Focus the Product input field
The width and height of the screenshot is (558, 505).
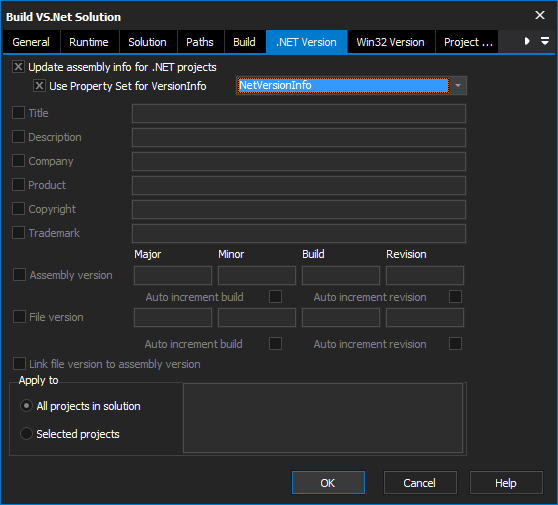coord(299,185)
